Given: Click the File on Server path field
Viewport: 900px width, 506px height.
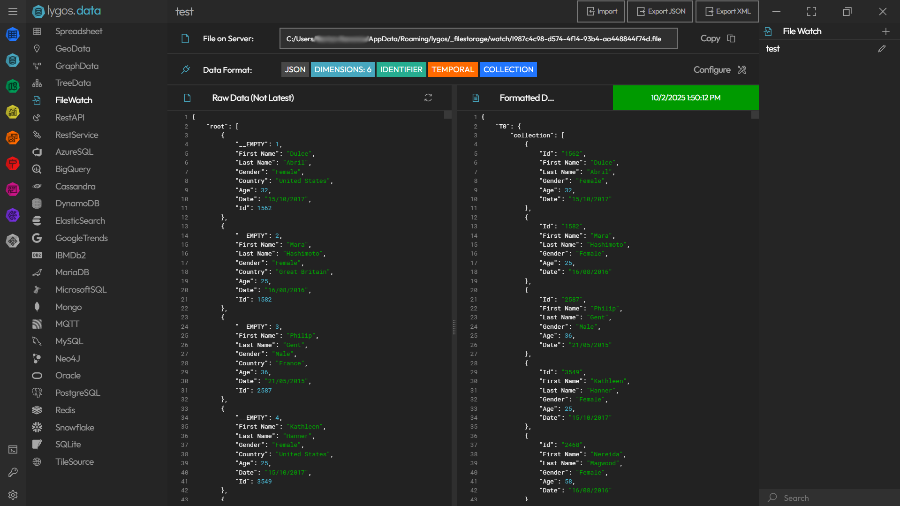Looking at the screenshot, I should pyautogui.click(x=478, y=38).
